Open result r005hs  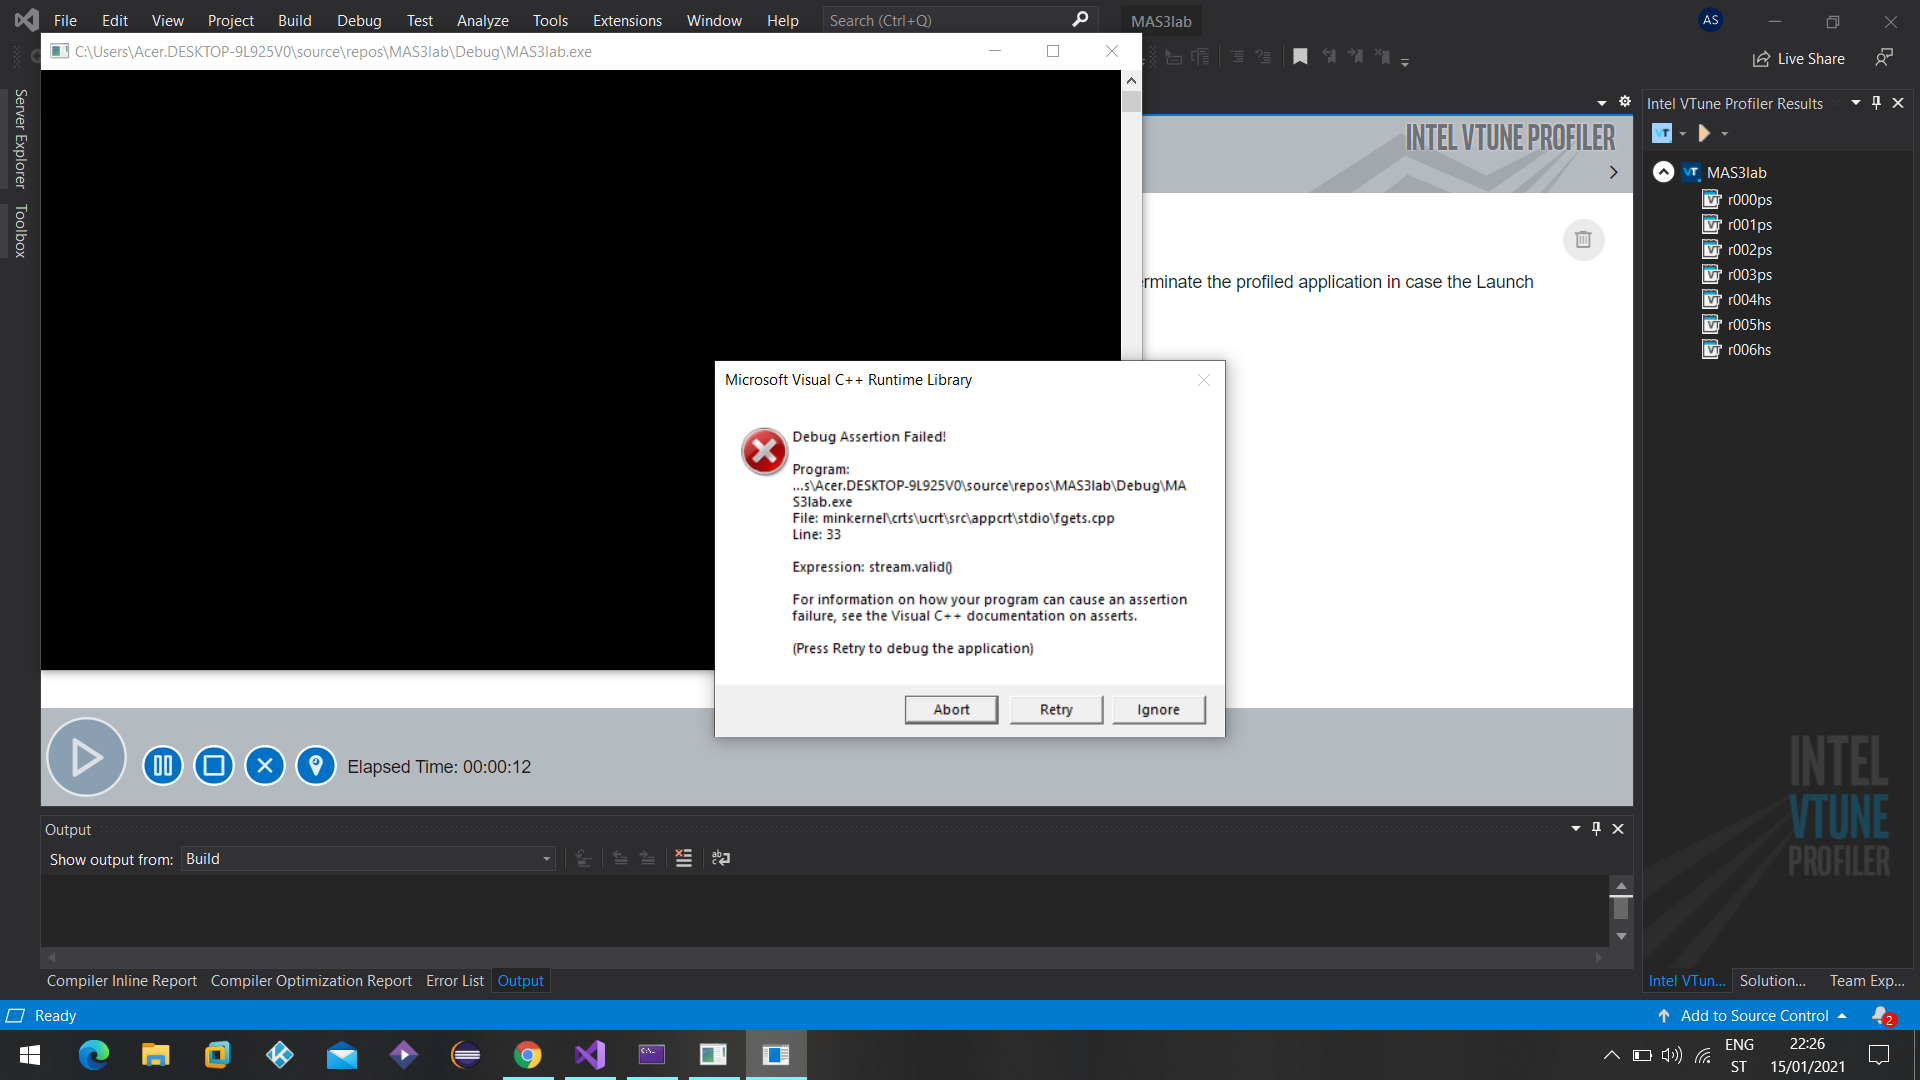(x=1749, y=325)
